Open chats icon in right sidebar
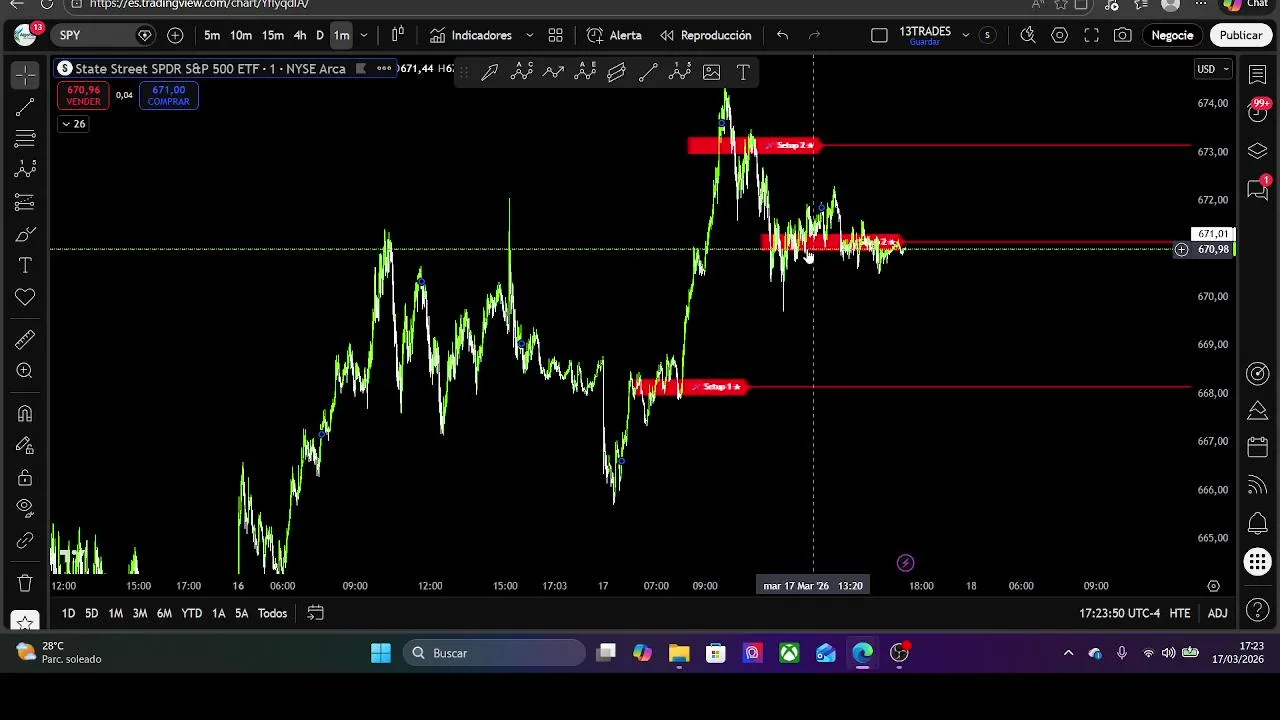Viewport: 1280px width, 720px height. pyautogui.click(x=1258, y=189)
